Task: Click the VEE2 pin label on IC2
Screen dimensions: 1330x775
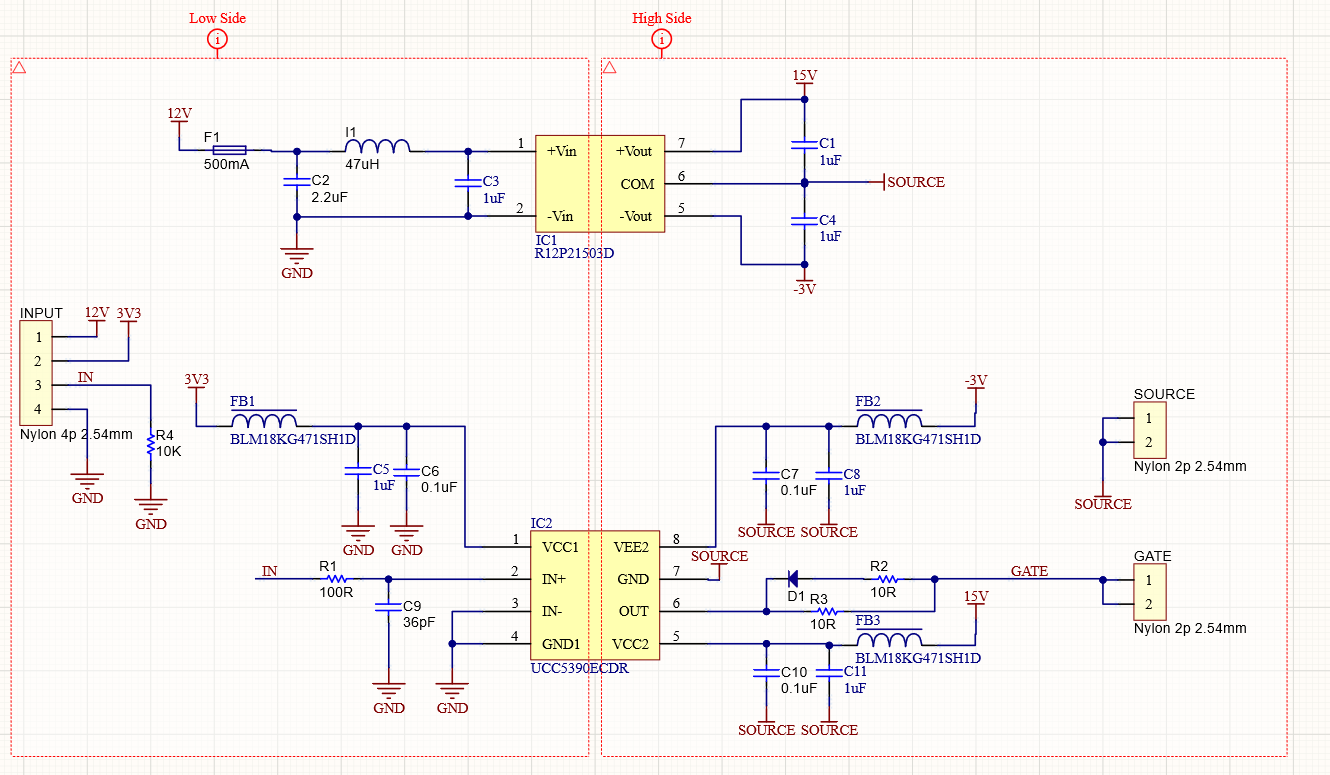Action: coord(631,547)
